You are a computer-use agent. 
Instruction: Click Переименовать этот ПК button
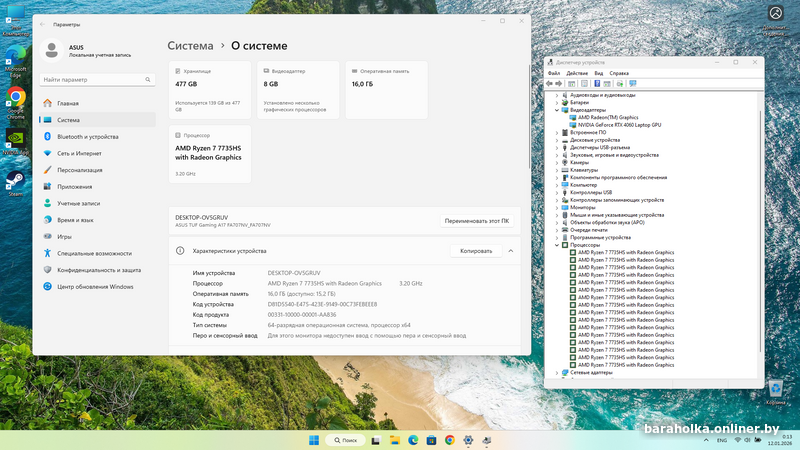pos(477,220)
